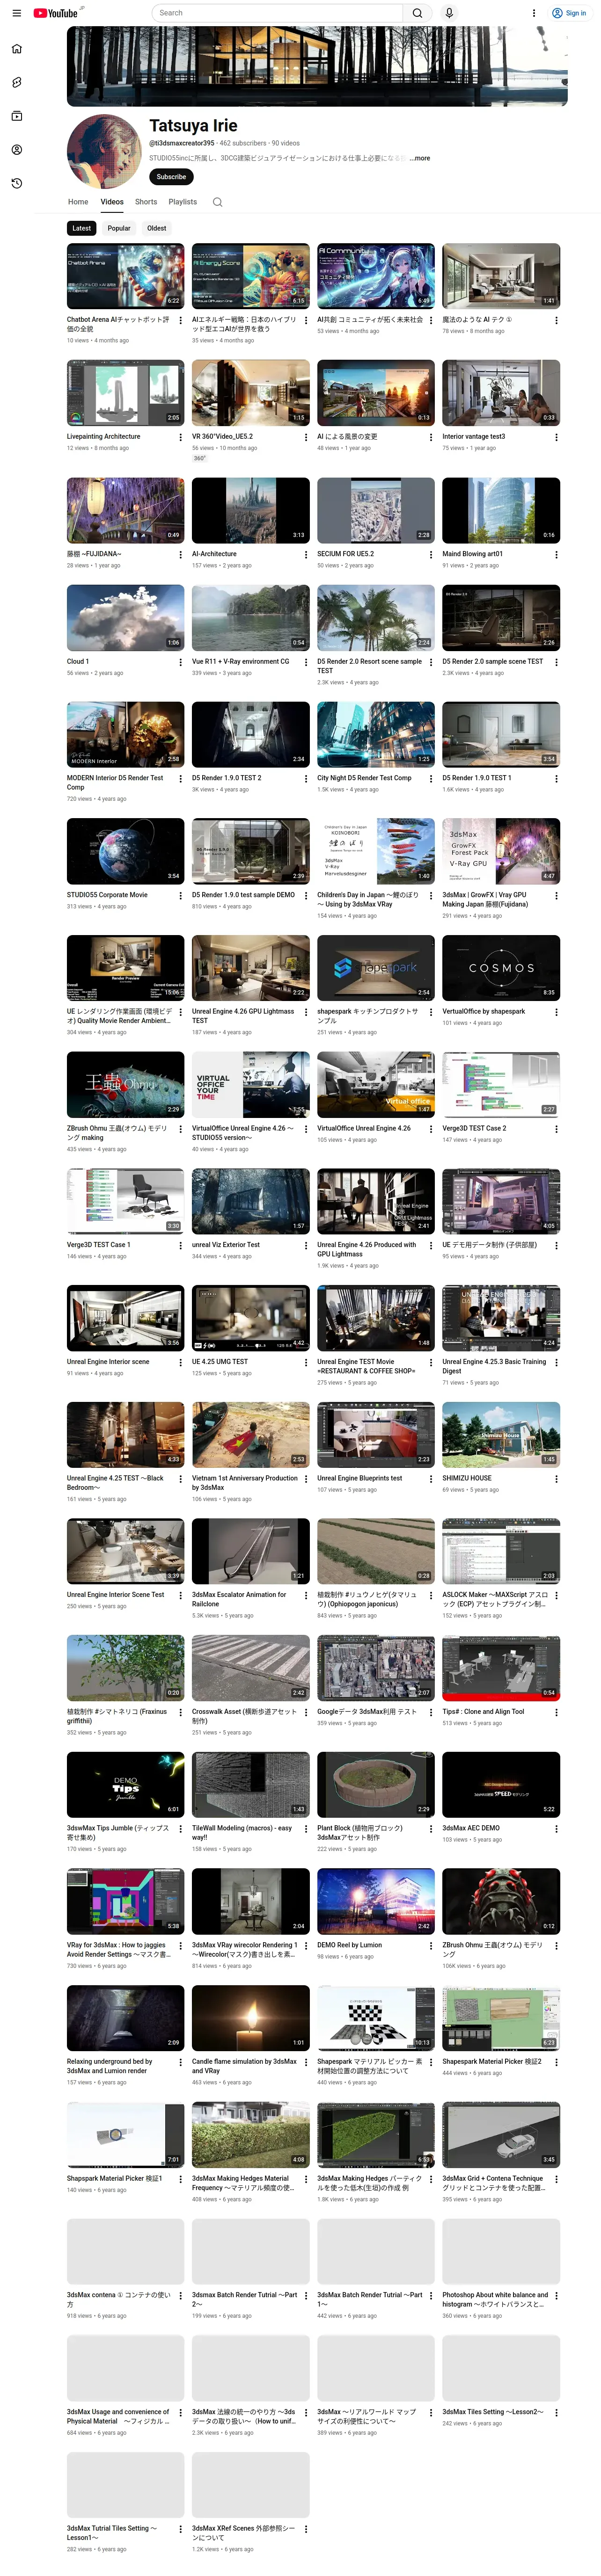Viewport: 601px width, 2576px height.
Task: Open options menu for Unreal Engine Interior scene
Action: [x=180, y=1362]
